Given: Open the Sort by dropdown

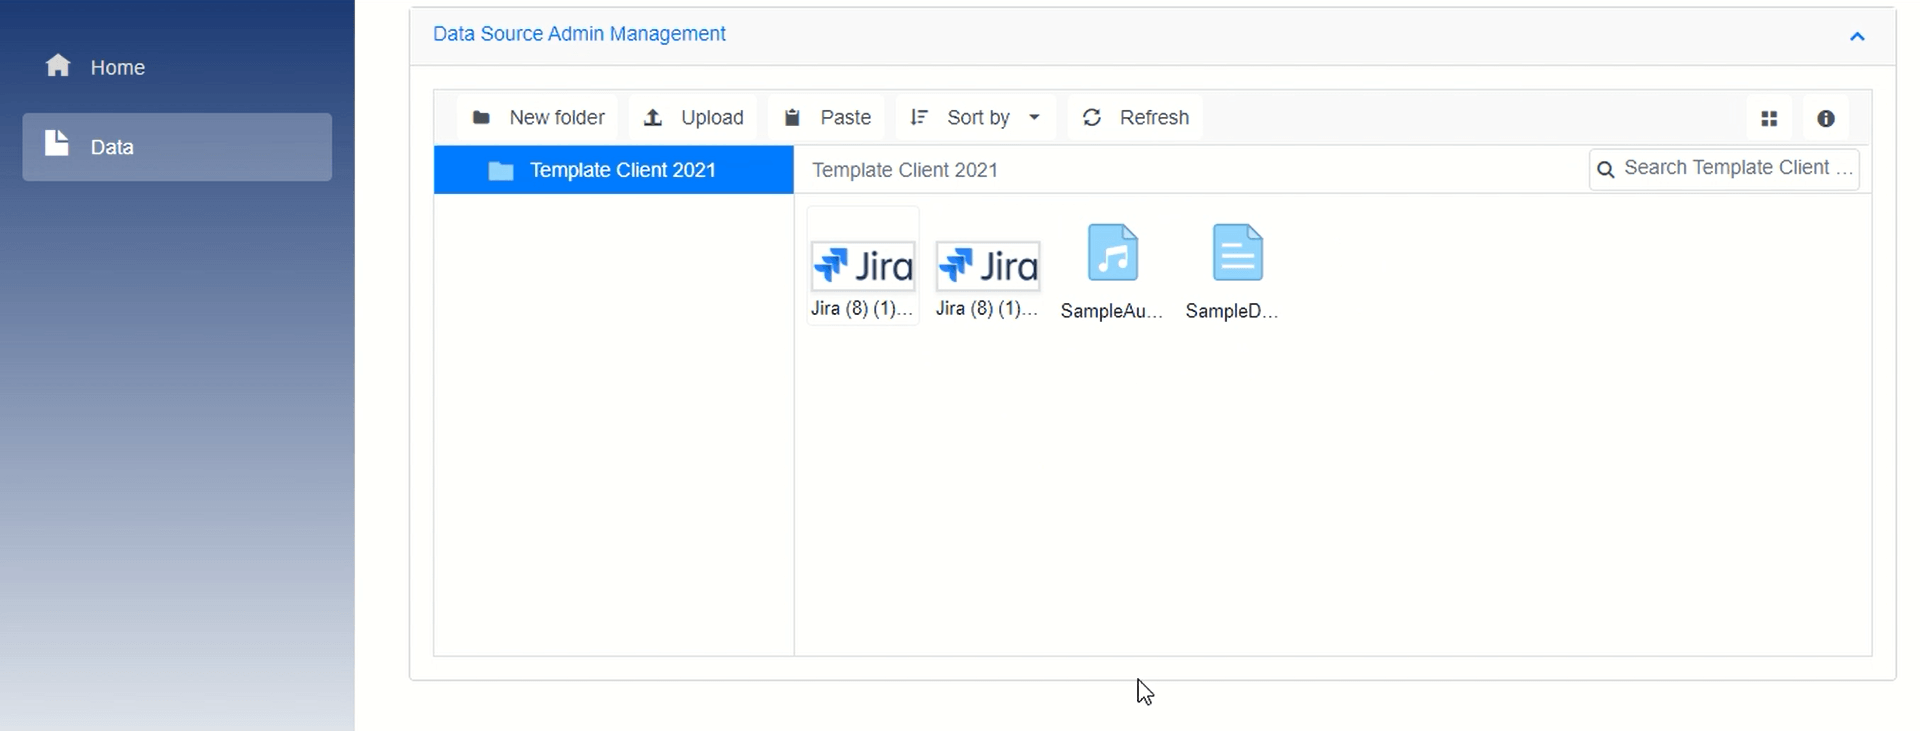Looking at the screenshot, I should pyautogui.click(x=976, y=118).
